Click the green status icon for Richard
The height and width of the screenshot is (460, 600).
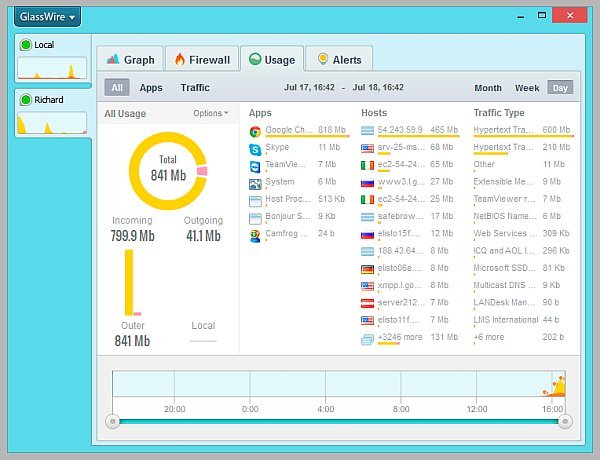(26, 100)
